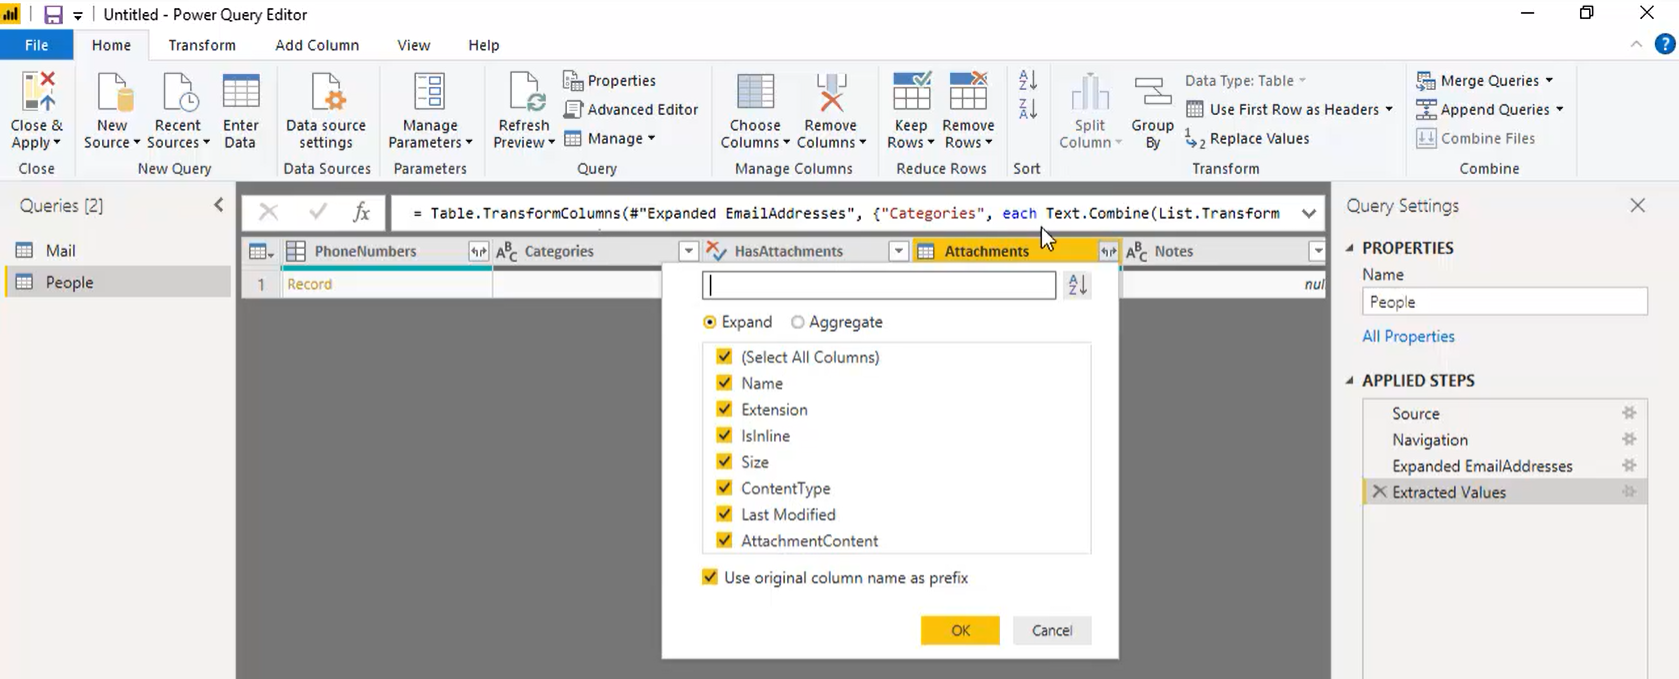
Task: Click the sort button in expand popup
Action: coord(1077,285)
